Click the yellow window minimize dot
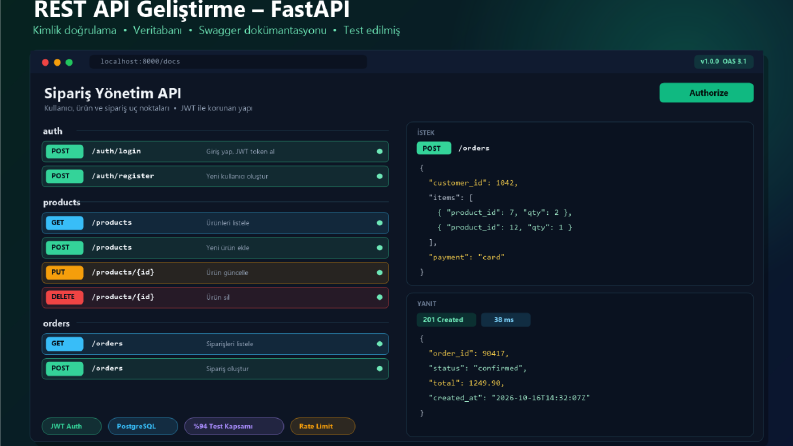 [x=57, y=62]
